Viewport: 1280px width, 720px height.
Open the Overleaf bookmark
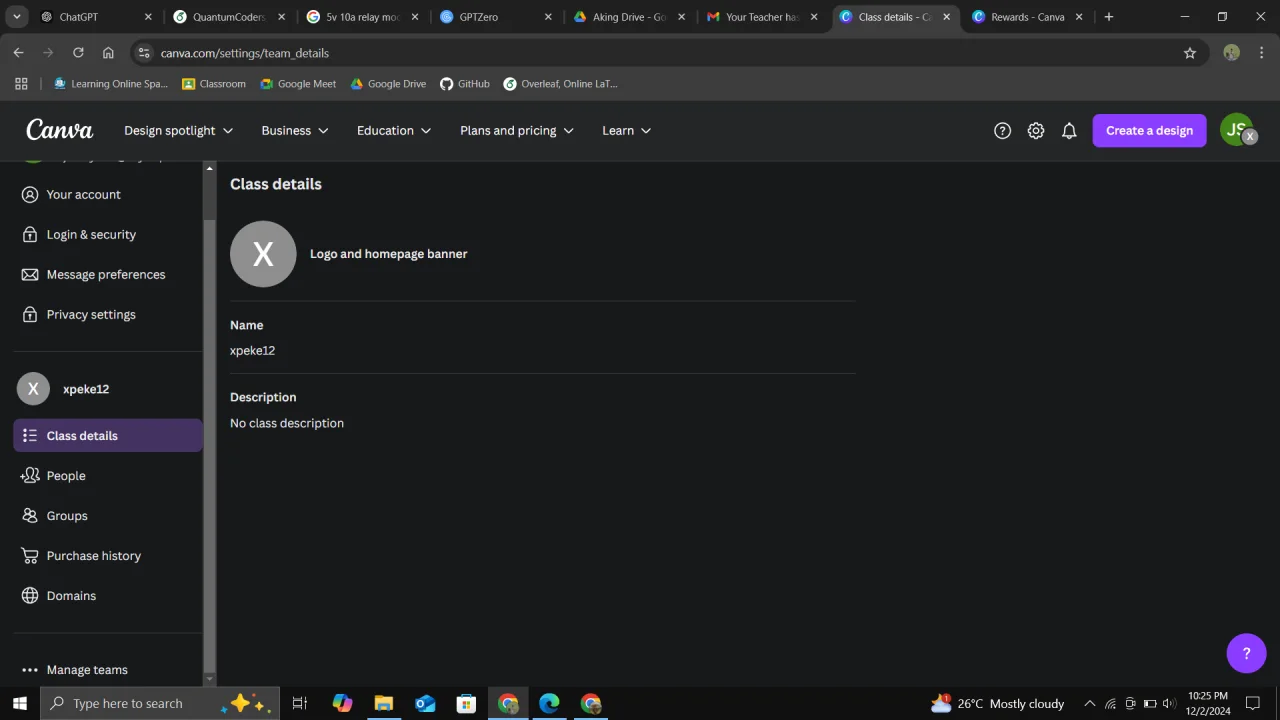tap(561, 84)
